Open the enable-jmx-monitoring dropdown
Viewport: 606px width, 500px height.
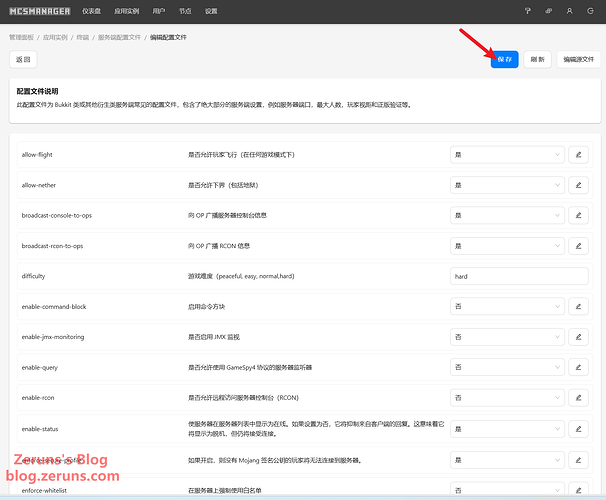tap(507, 337)
